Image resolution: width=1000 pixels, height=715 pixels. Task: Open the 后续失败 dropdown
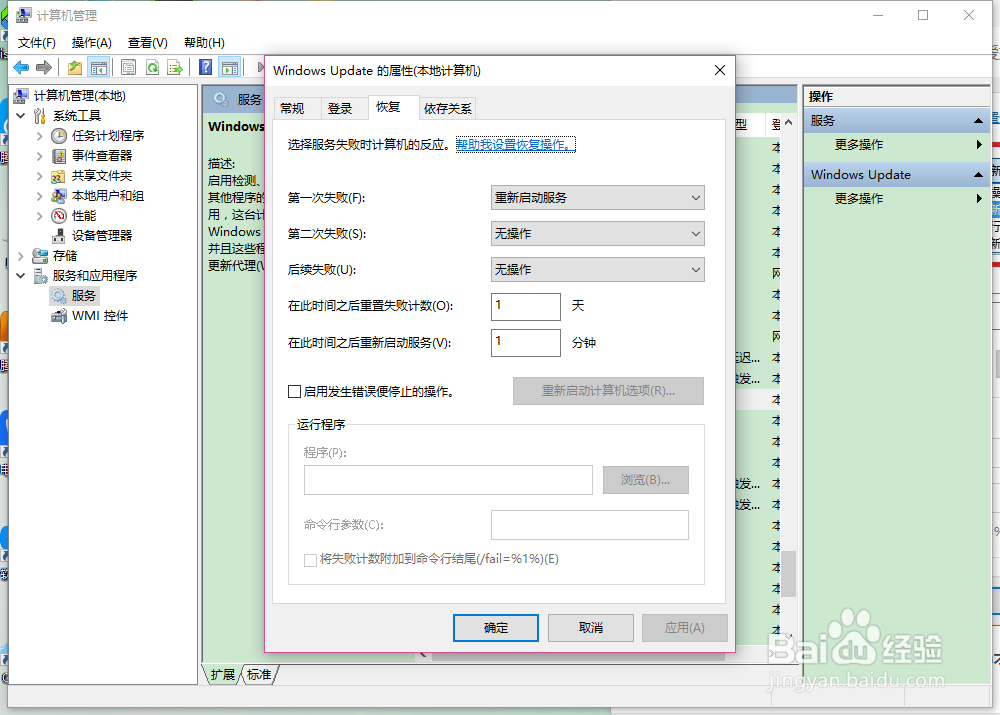(x=598, y=270)
